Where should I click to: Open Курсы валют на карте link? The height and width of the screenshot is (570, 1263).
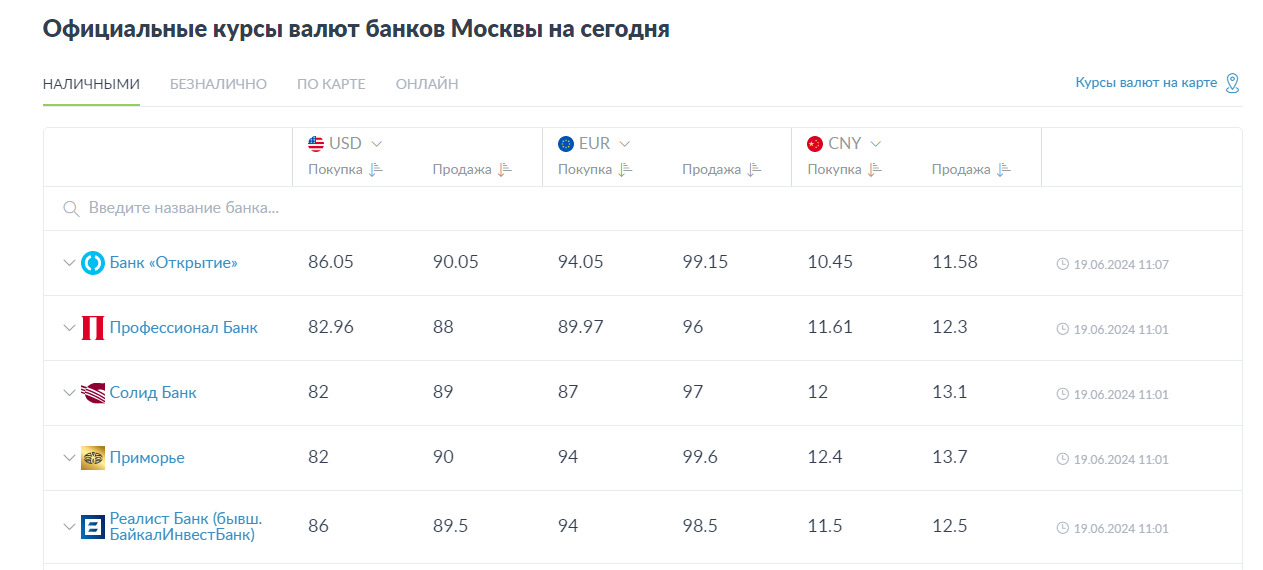pyautogui.click(x=1146, y=83)
